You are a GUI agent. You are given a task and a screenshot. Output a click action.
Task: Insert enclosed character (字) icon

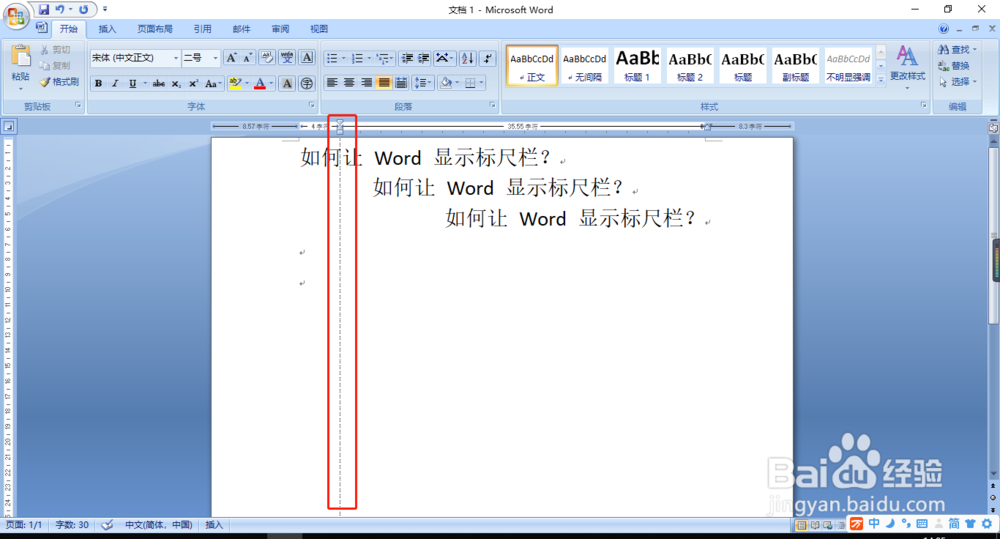tap(307, 84)
